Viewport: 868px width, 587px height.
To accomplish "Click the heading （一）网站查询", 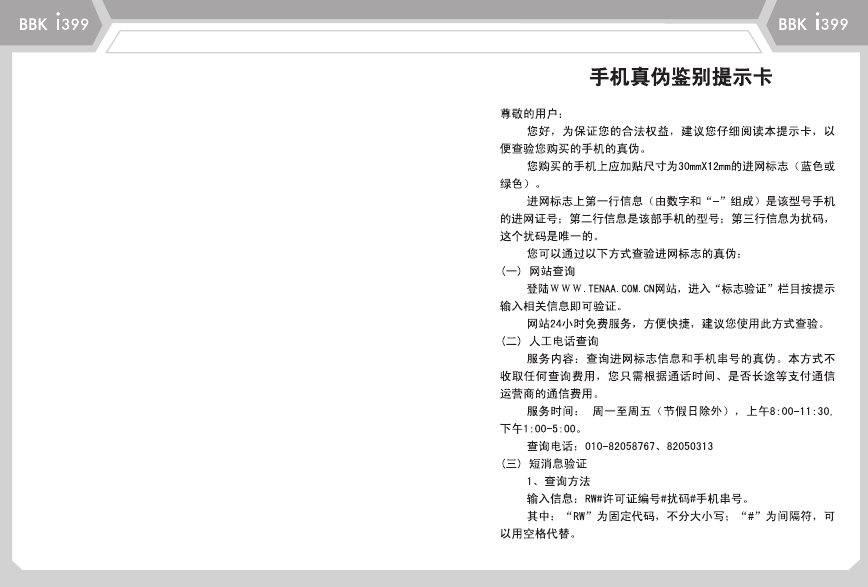I will pyautogui.click(x=538, y=271).
